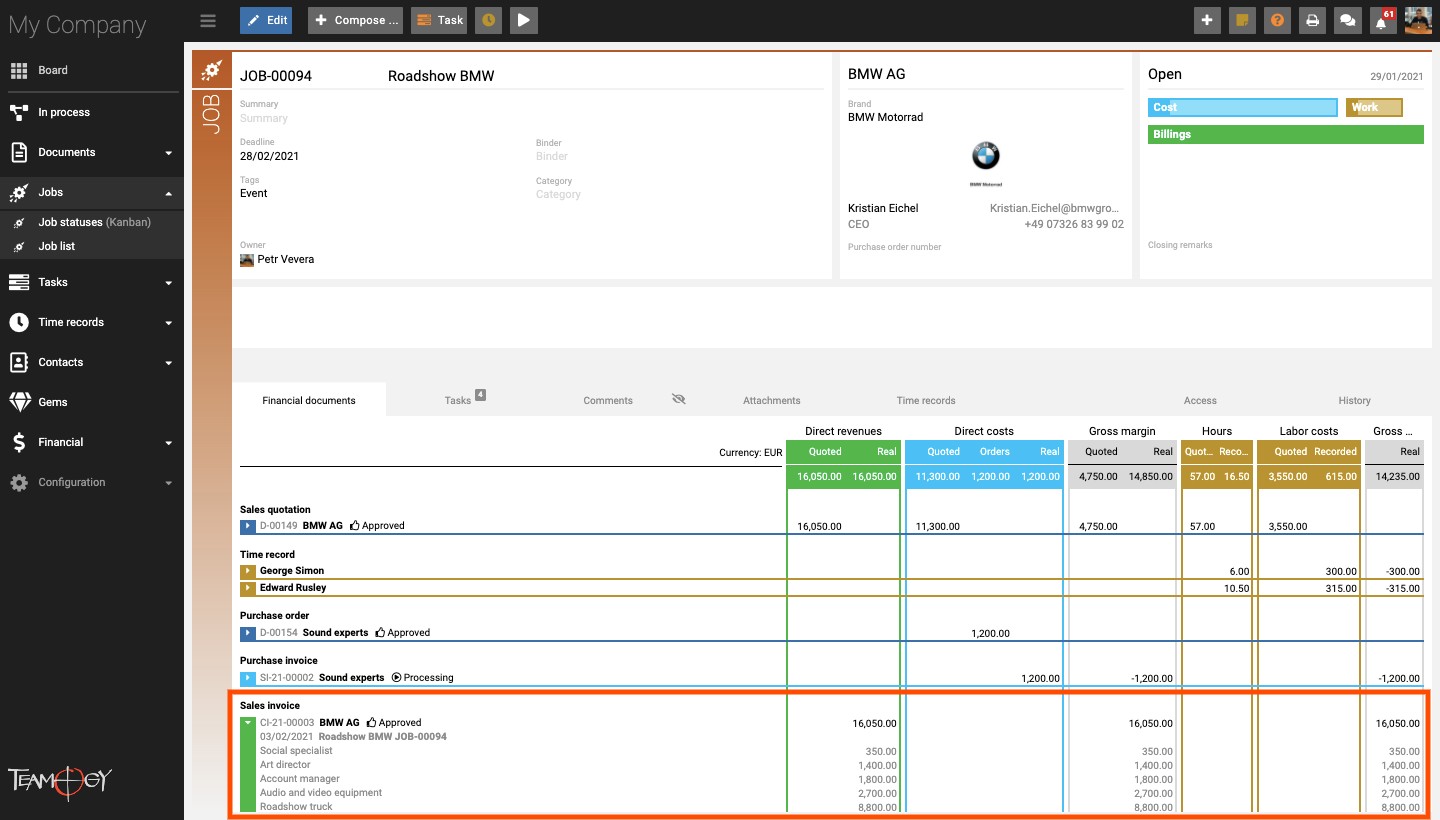
Task: Click the print icon
Action: click(x=1312, y=20)
